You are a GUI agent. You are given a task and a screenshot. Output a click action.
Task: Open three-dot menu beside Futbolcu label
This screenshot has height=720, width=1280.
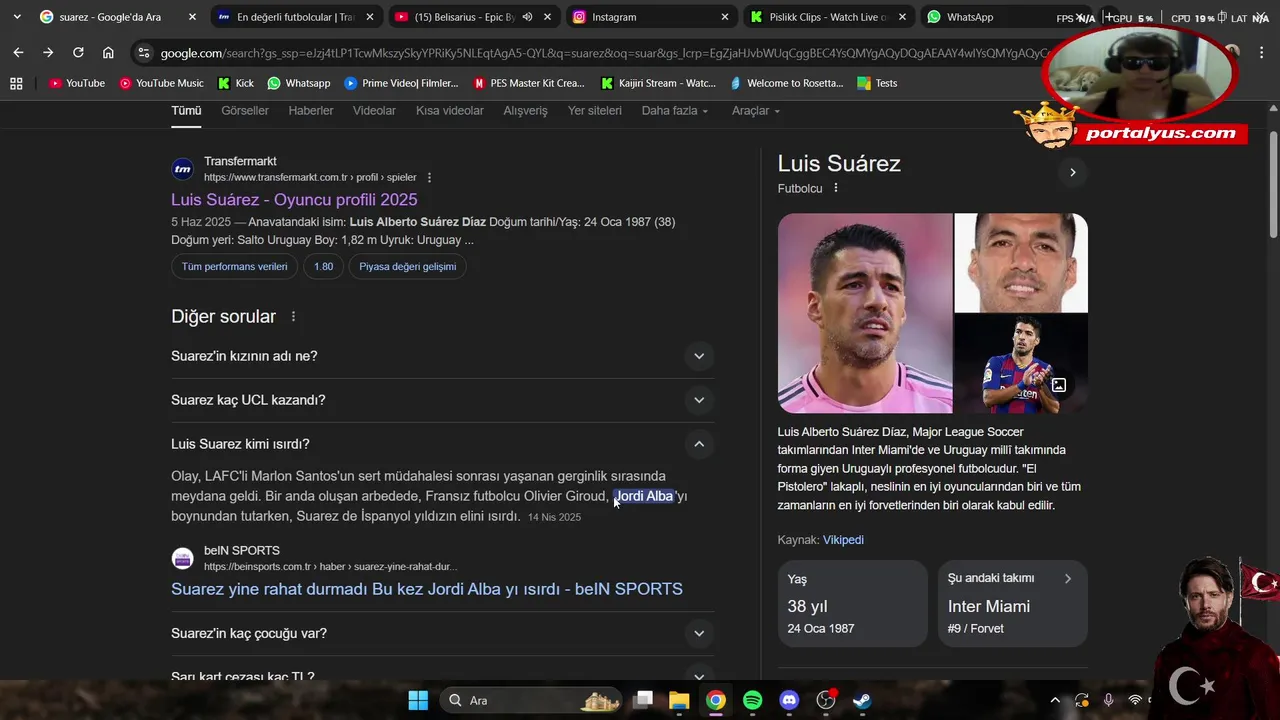pyautogui.click(x=836, y=188)
